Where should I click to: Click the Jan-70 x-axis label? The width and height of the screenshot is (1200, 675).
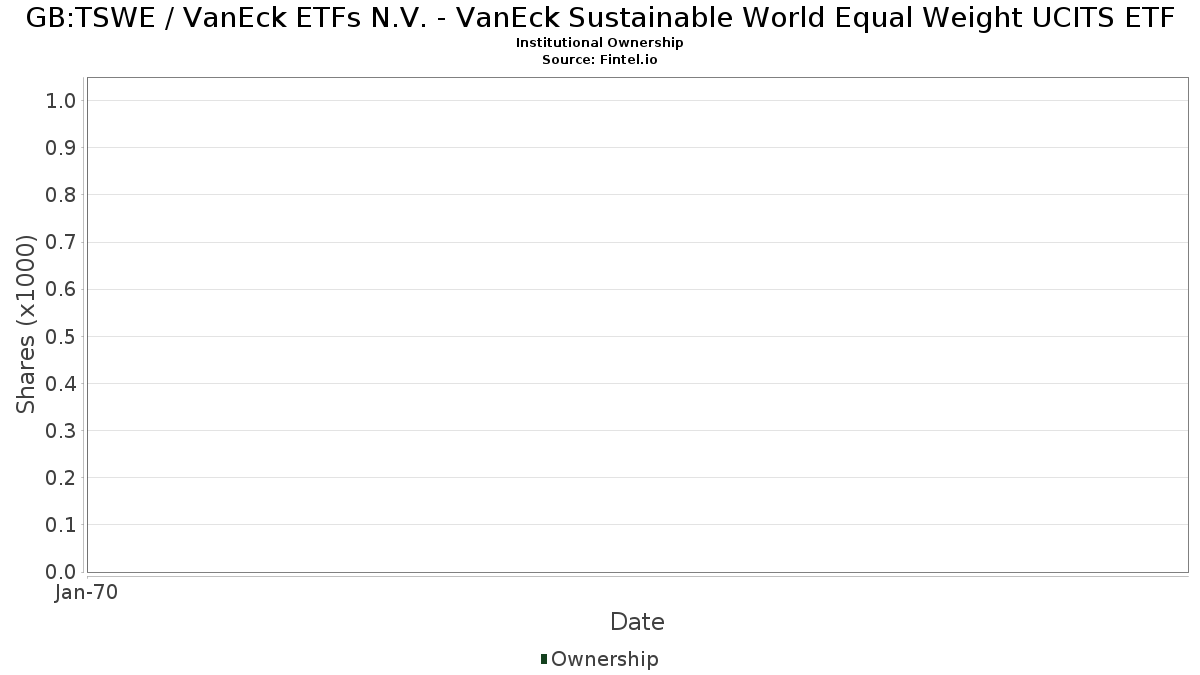(87, 593)
